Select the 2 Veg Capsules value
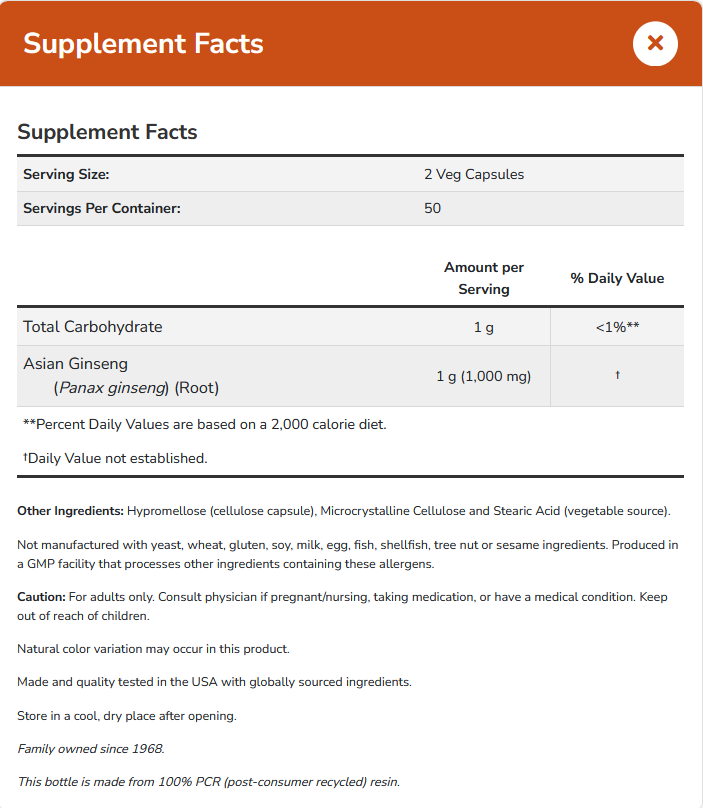703x808 pixels. pos(473,174)
